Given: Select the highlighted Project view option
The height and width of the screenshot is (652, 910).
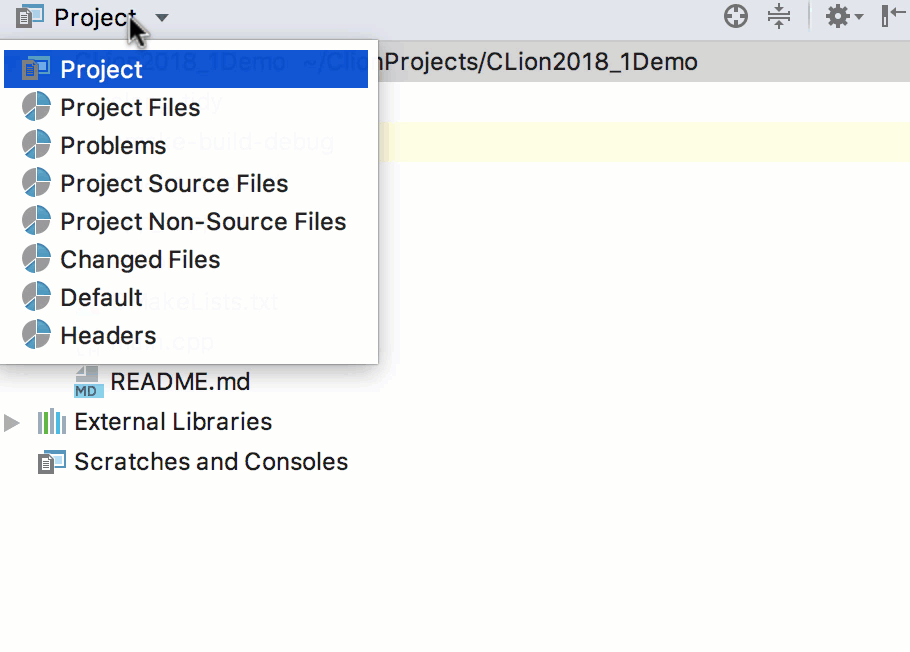Looking at the screenshot, I should tap(186, 69).
